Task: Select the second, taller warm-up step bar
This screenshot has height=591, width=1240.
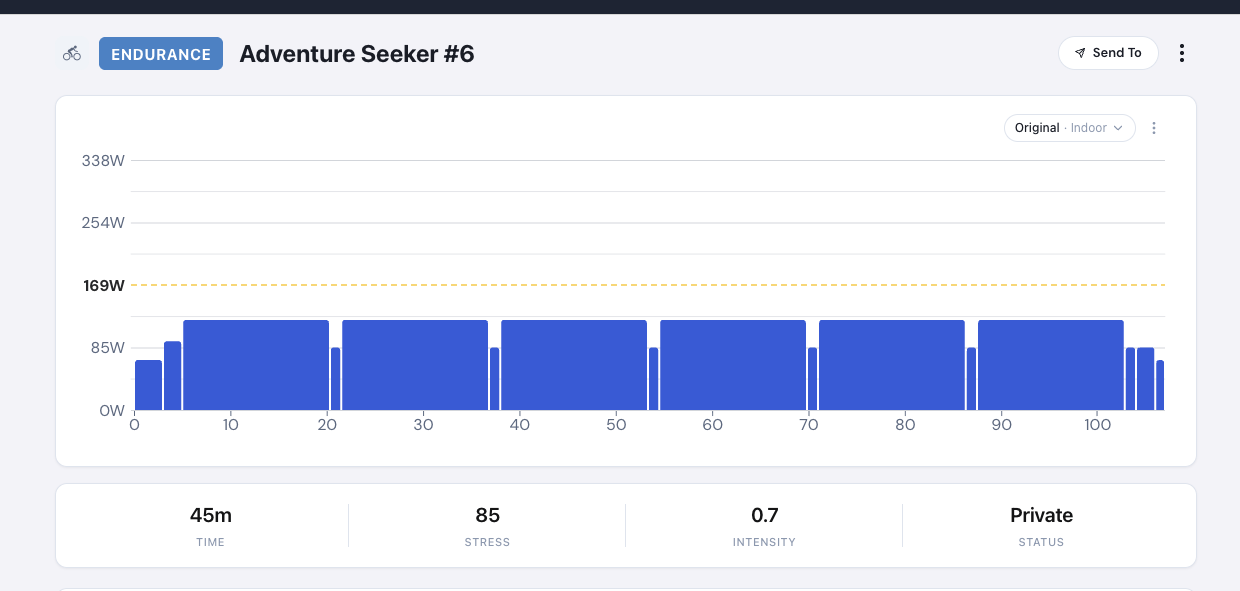Action: pos(172,376)
